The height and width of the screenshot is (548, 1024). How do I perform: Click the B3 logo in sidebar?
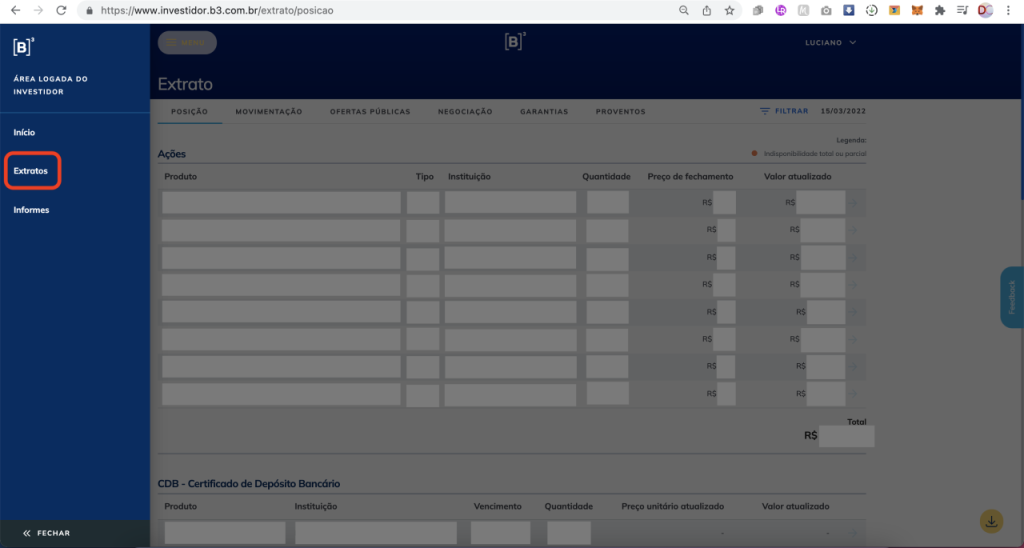[x=24, y=47]
